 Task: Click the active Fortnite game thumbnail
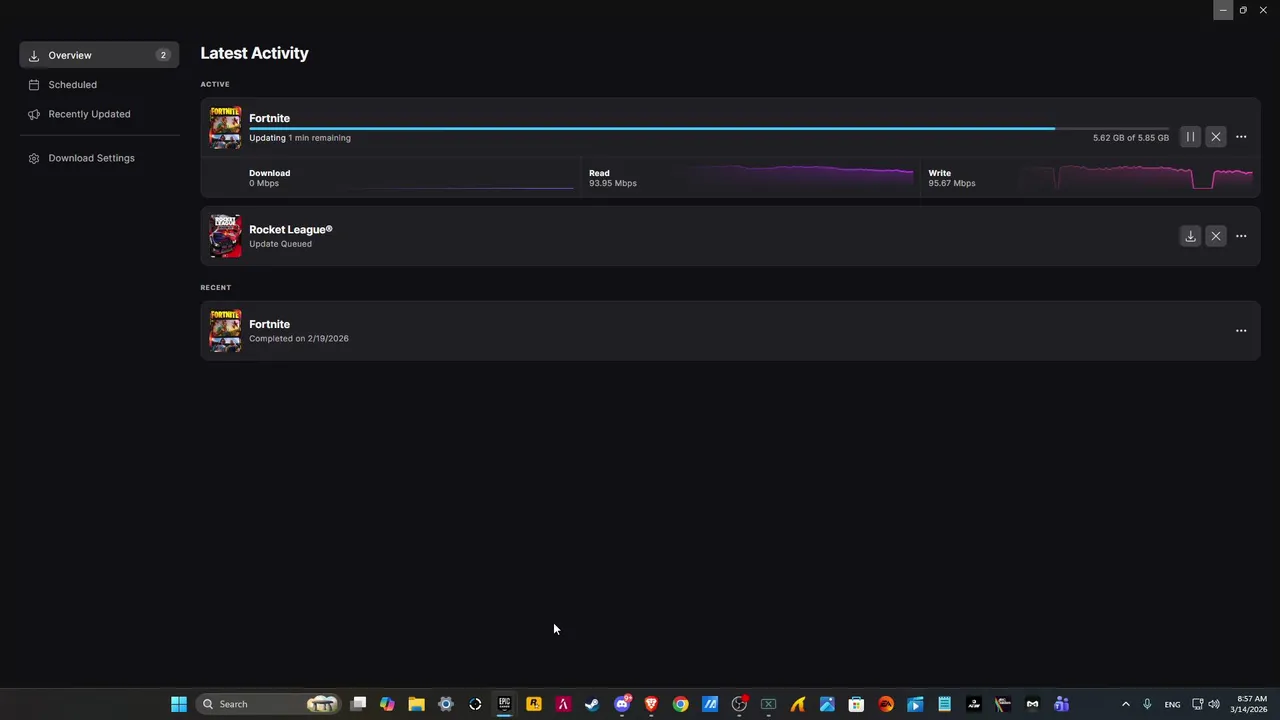[x=225, y=128]
